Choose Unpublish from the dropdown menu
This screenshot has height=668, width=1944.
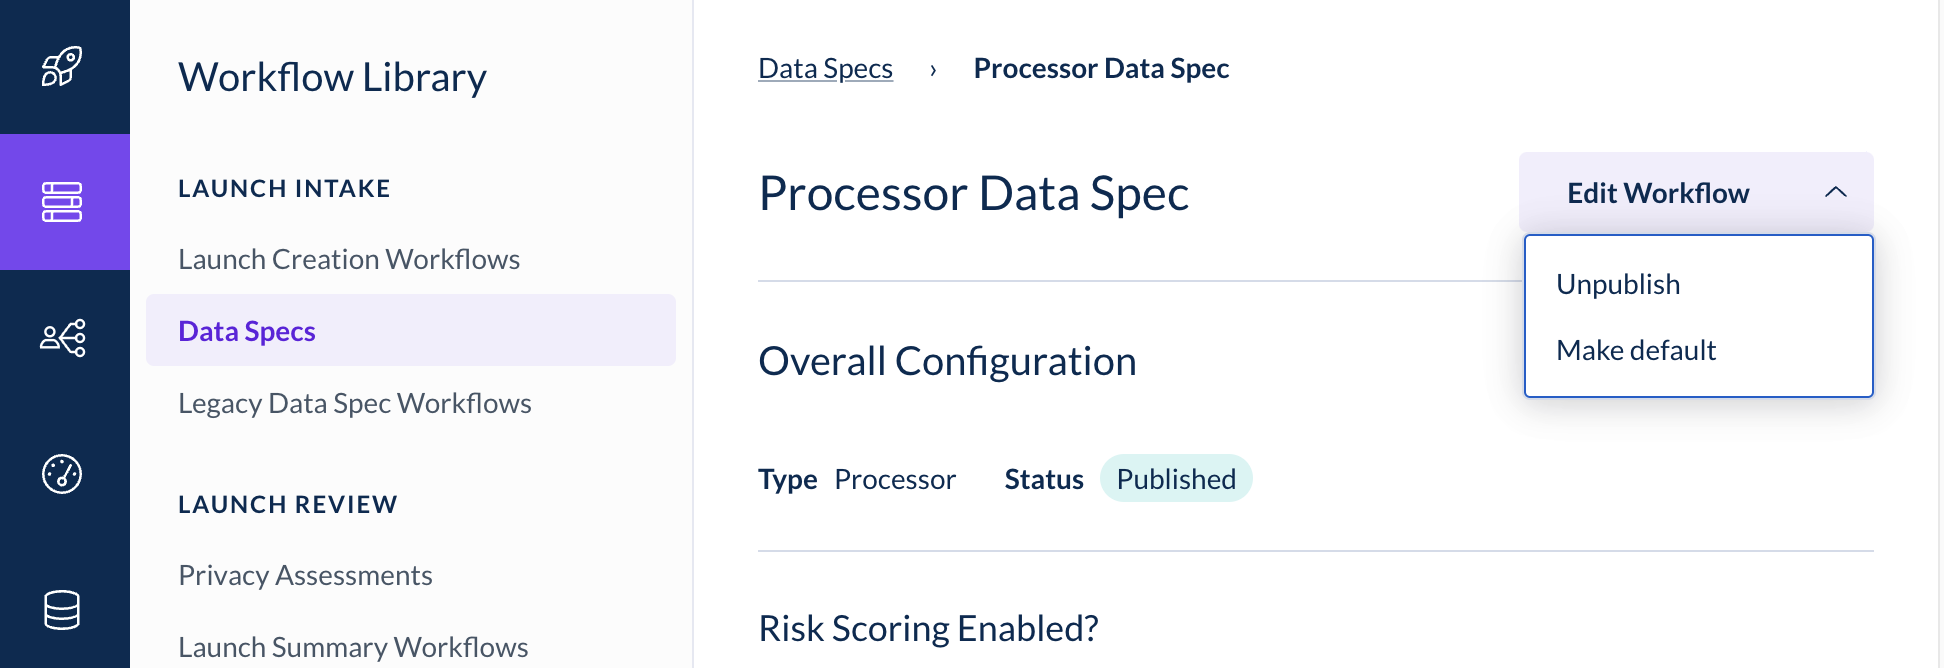[x=1617, y=285]
